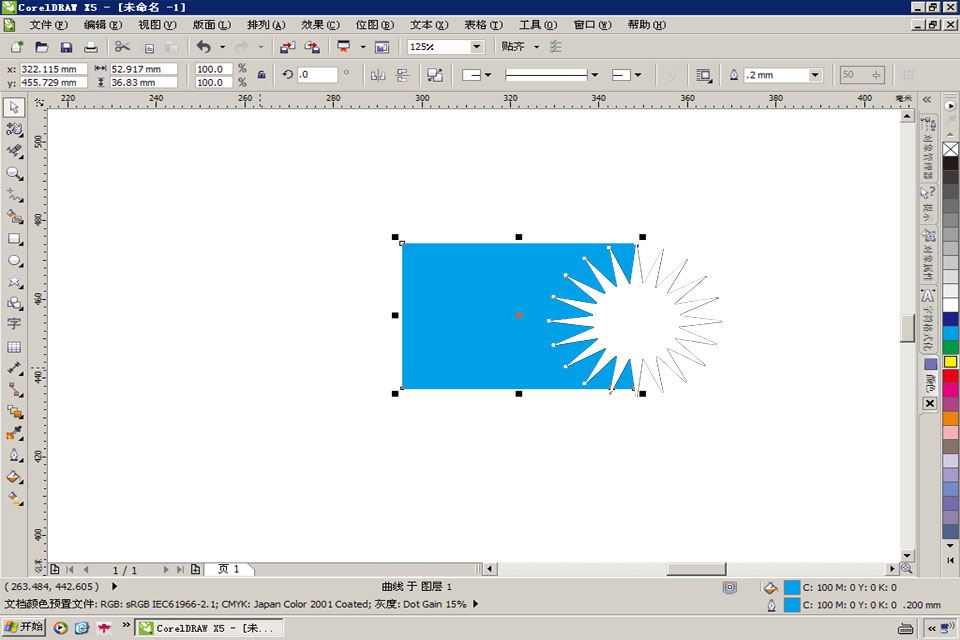Select the Shape tool
Screen dimensions: 960x640
click(14, 129)
